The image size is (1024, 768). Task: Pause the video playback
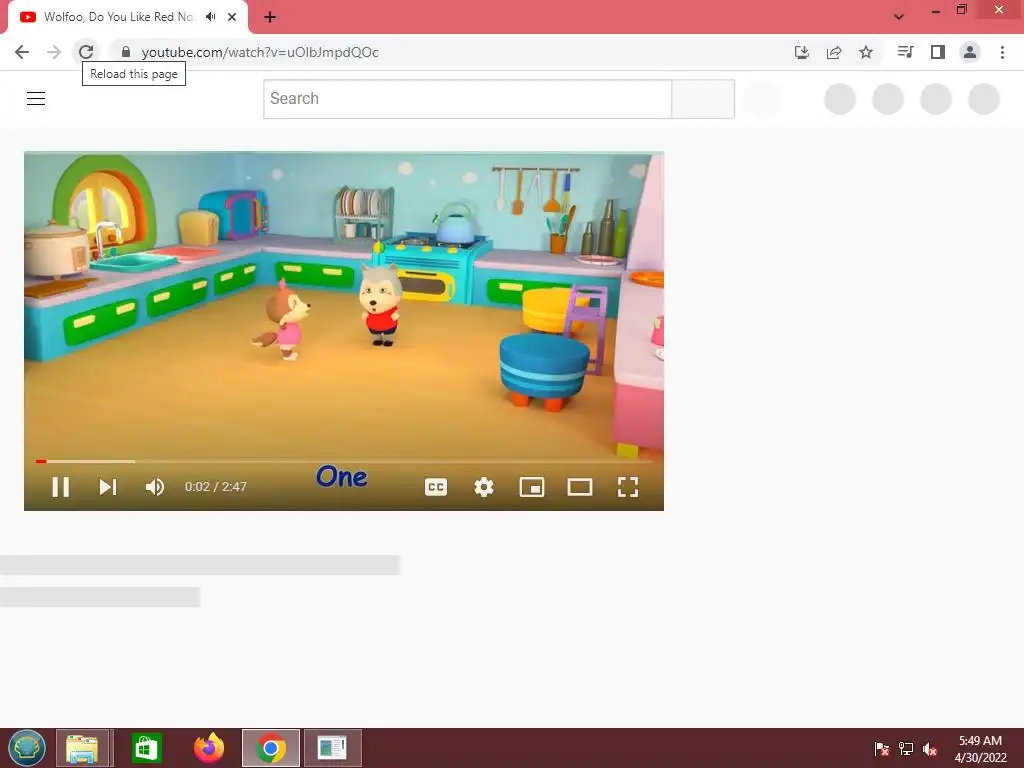pyautogui.click(x=61, y=487)
